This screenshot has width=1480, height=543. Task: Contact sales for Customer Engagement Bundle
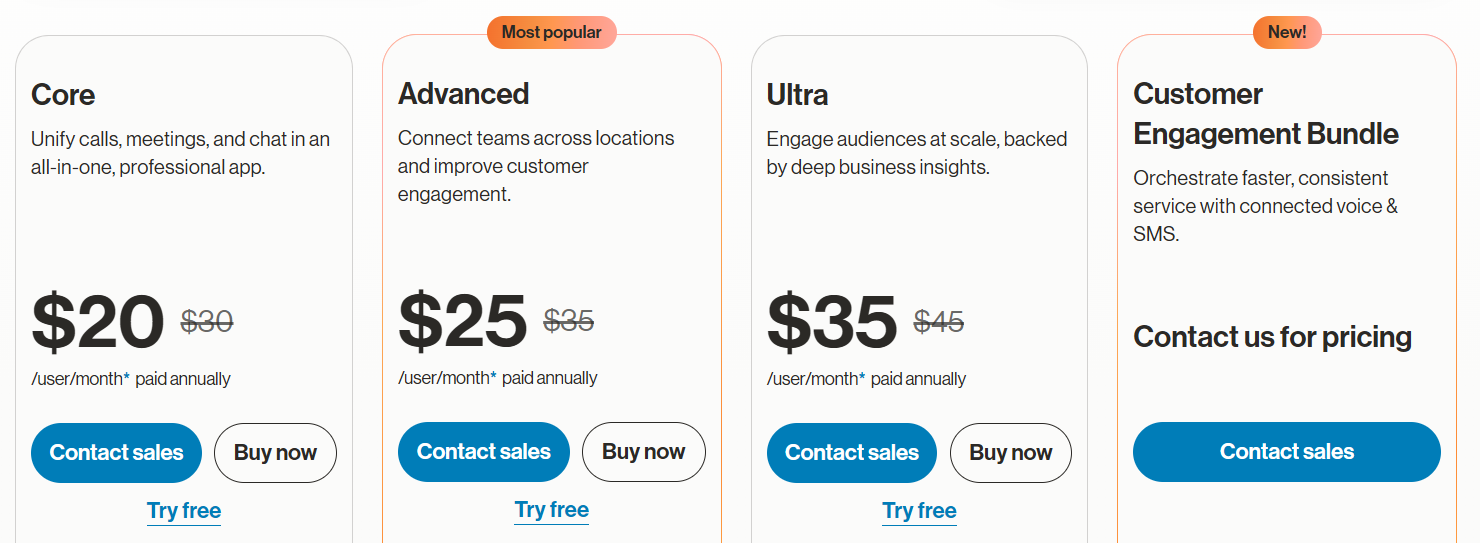[x=1287, y=452]
